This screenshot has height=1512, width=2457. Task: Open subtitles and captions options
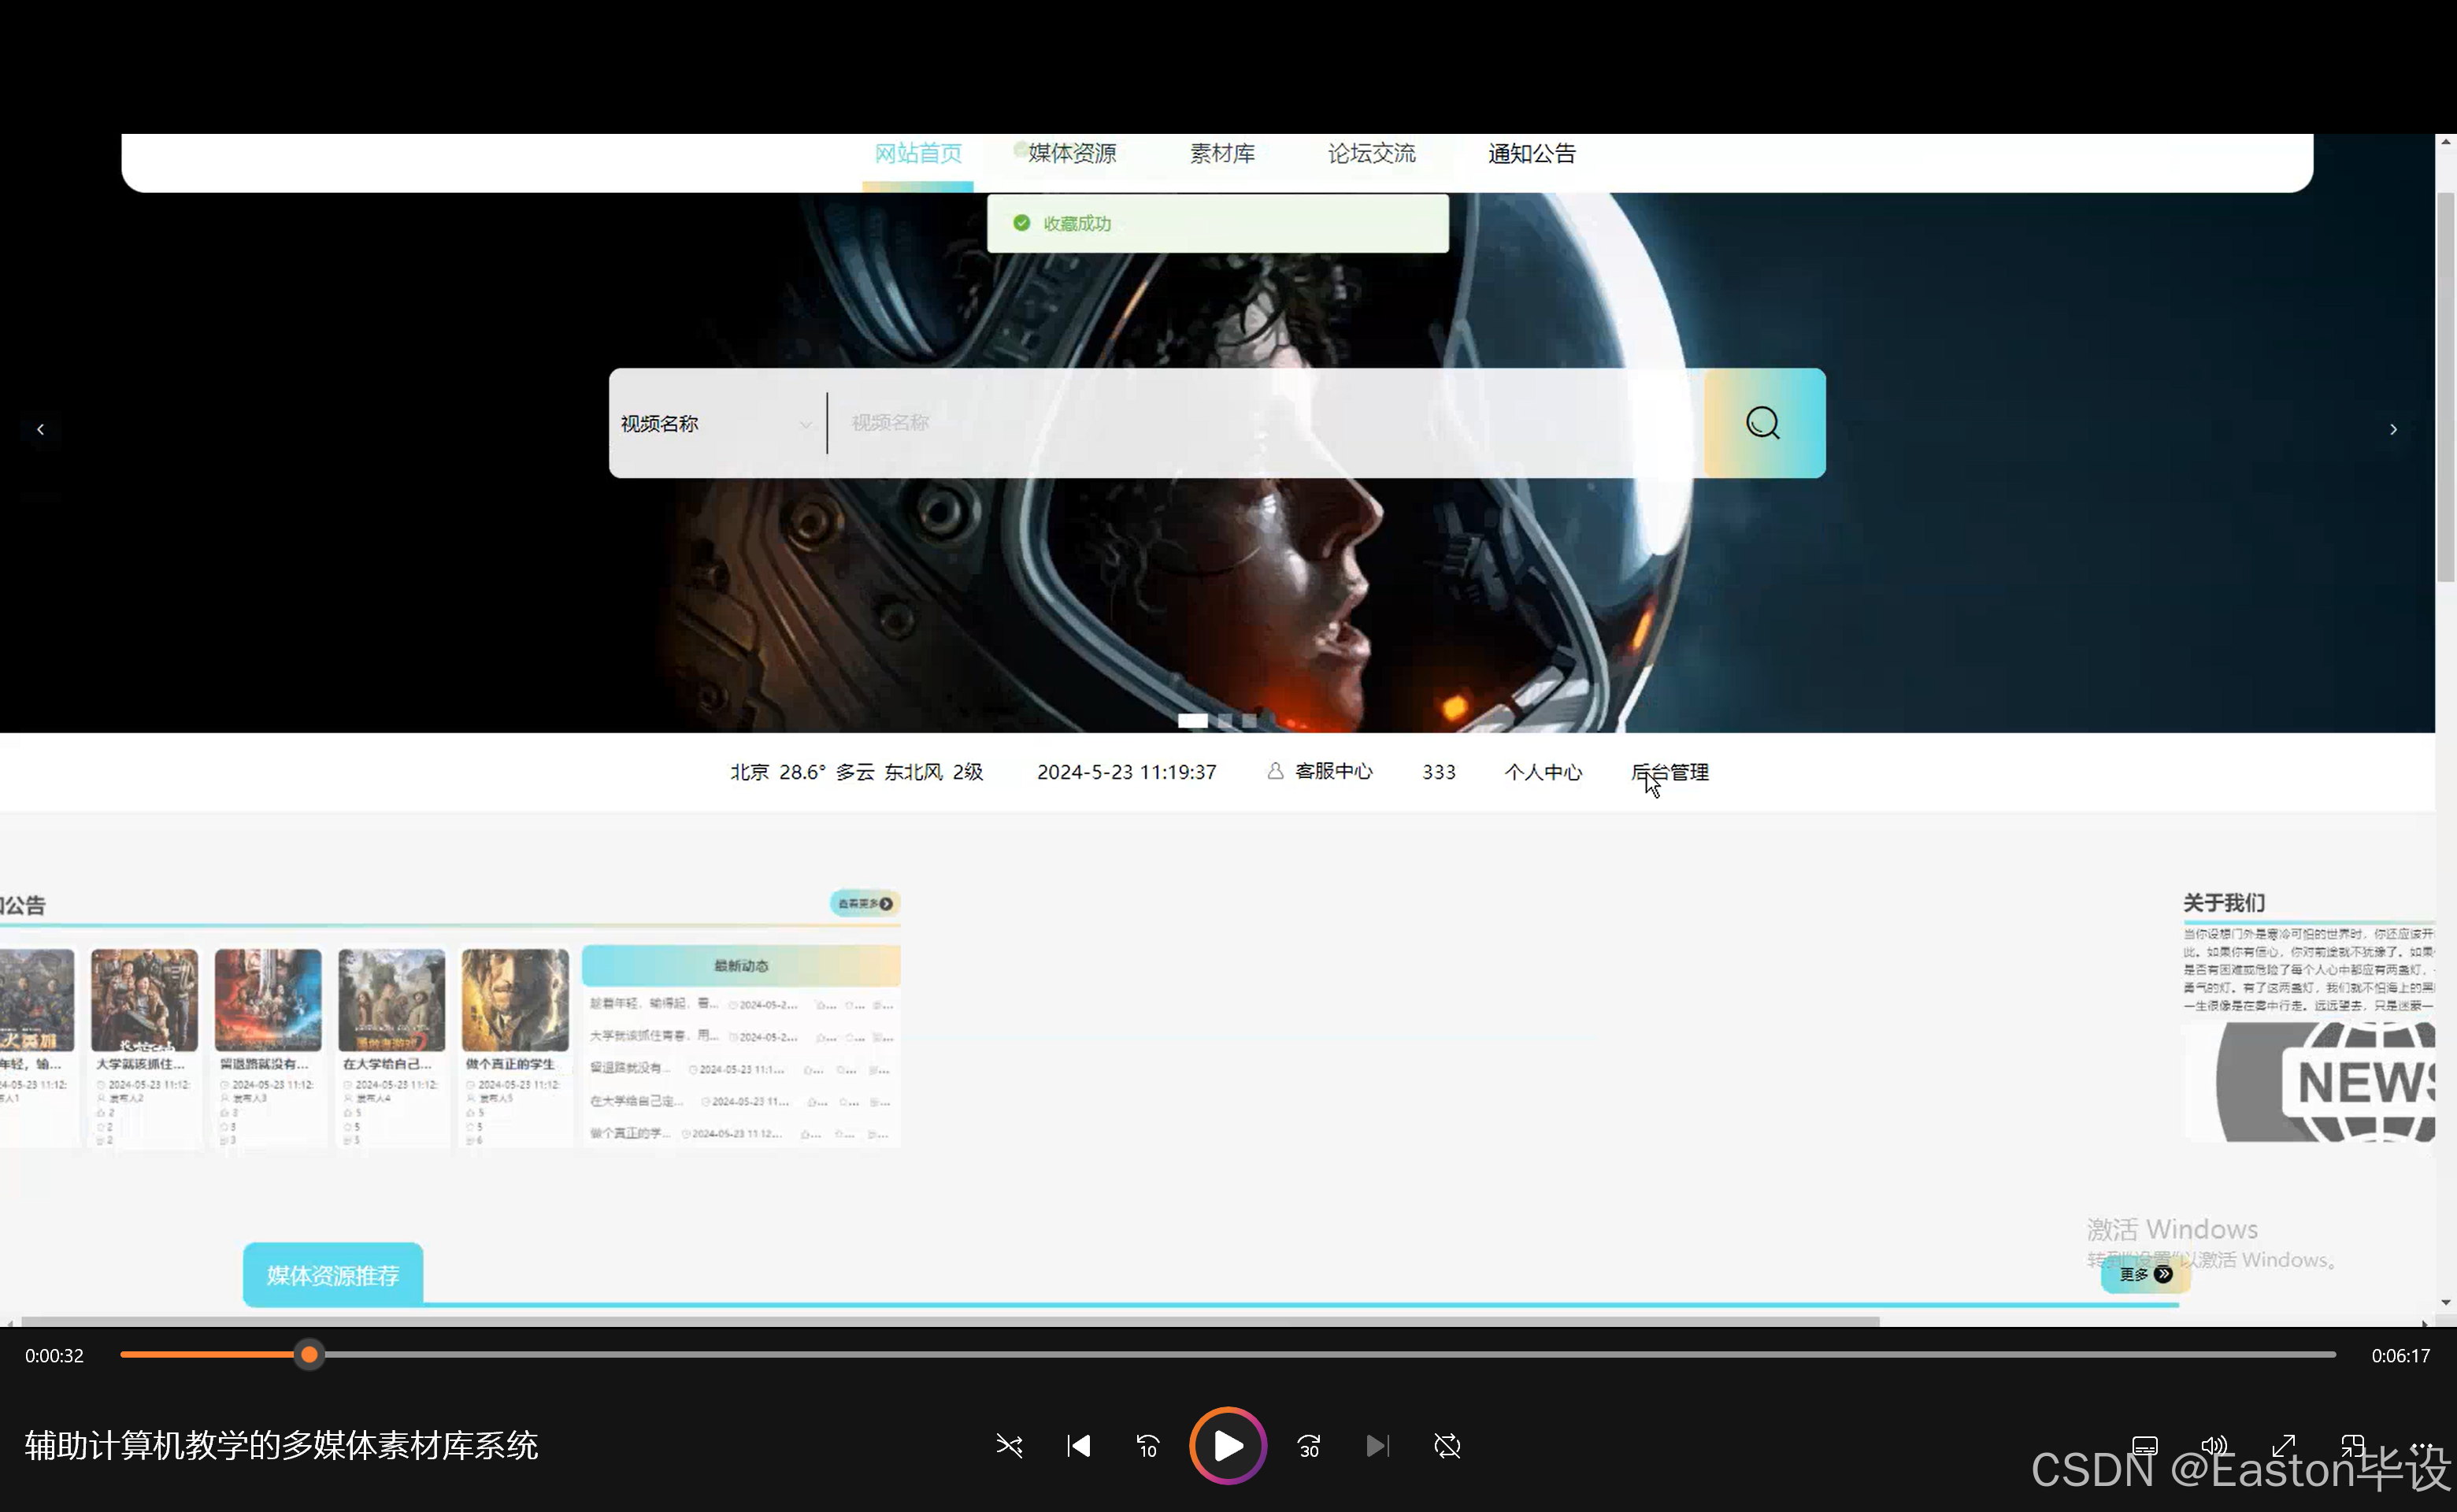pos(2144,1446)
